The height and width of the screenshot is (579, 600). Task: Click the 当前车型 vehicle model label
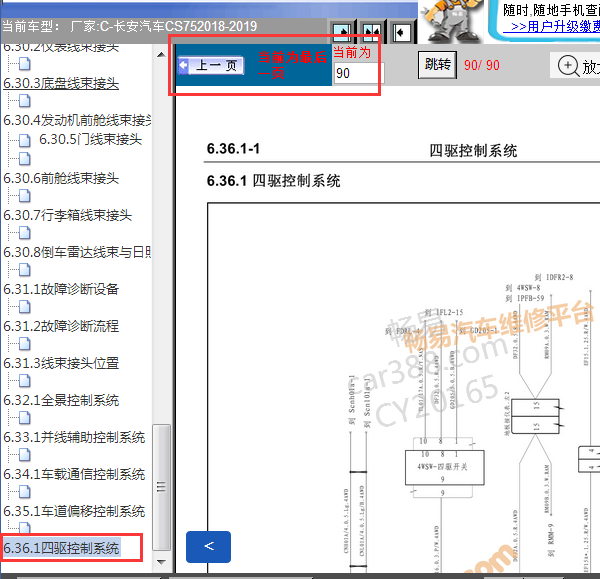point(31,26)
